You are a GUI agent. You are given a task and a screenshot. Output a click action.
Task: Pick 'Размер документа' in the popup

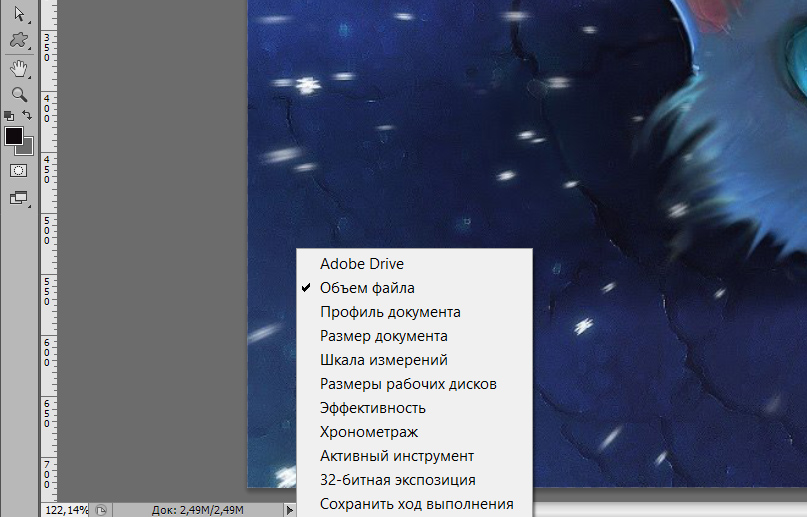click(383, 336)
